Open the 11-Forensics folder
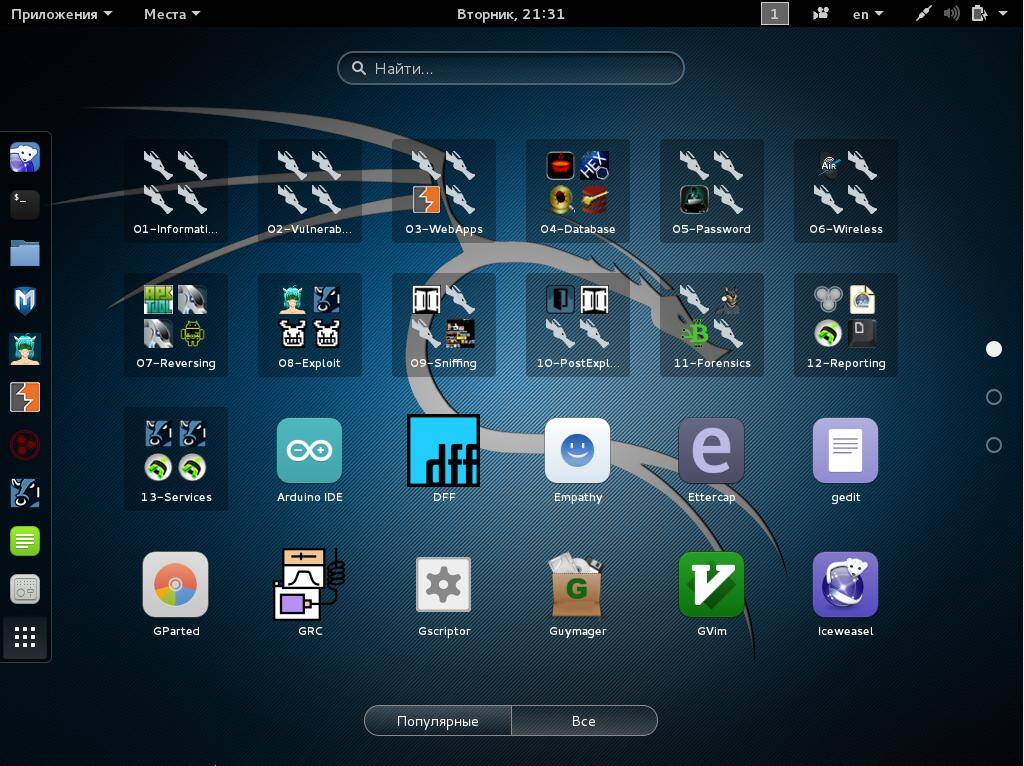 click(x=711, y=325)
